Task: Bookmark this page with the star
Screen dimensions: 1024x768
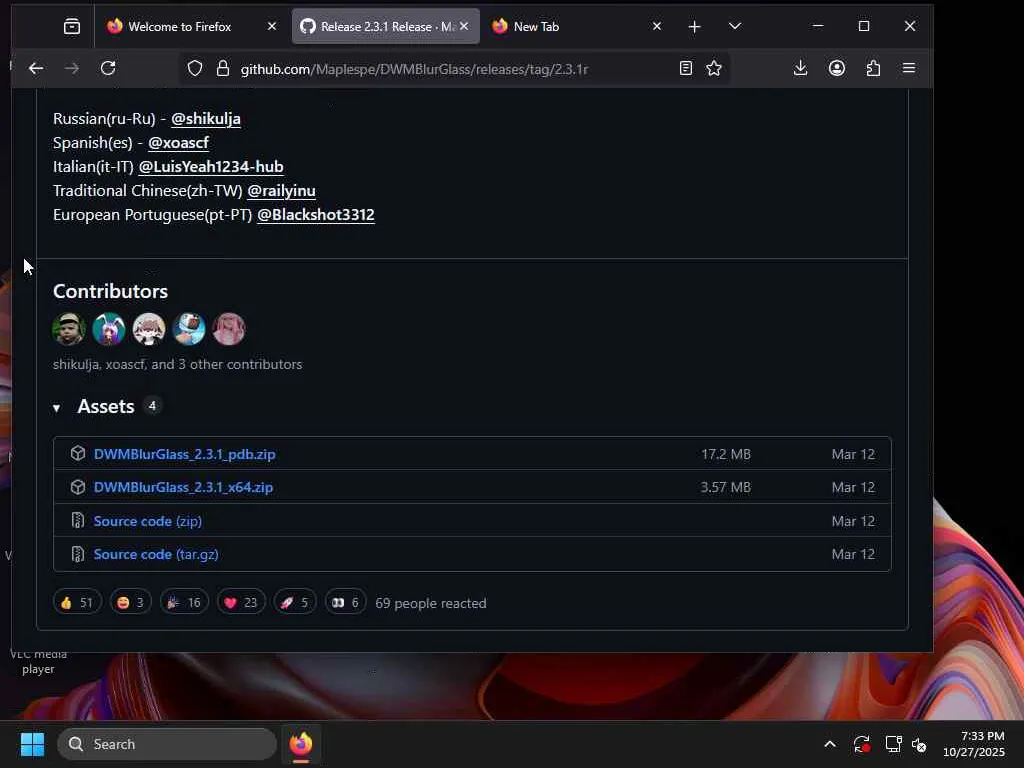Action: (714, 69)
